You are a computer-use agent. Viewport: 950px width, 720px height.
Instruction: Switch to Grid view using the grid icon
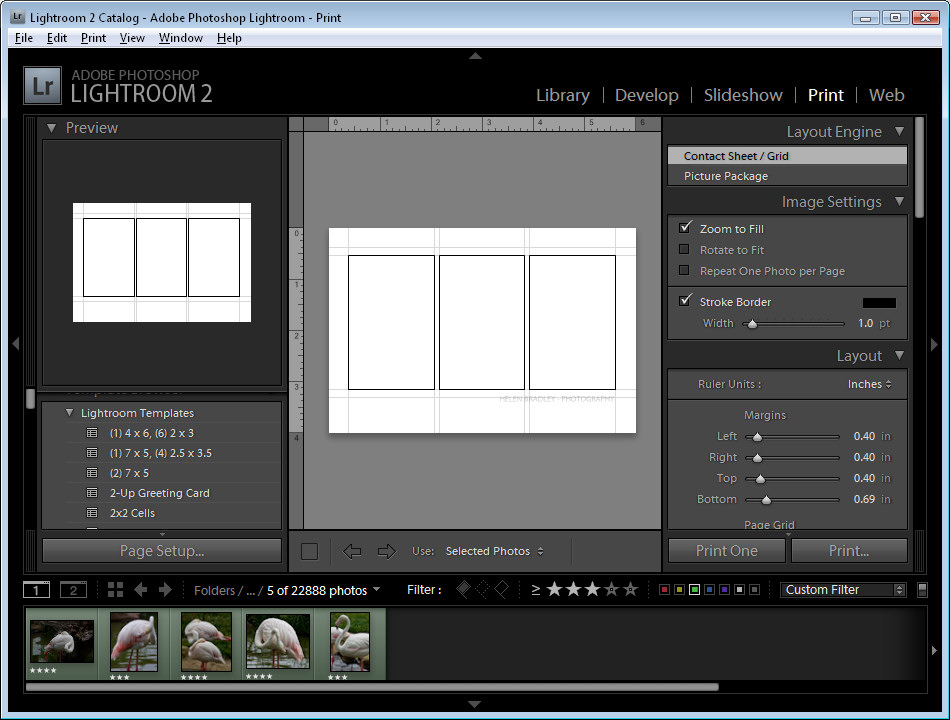(115, 590)
